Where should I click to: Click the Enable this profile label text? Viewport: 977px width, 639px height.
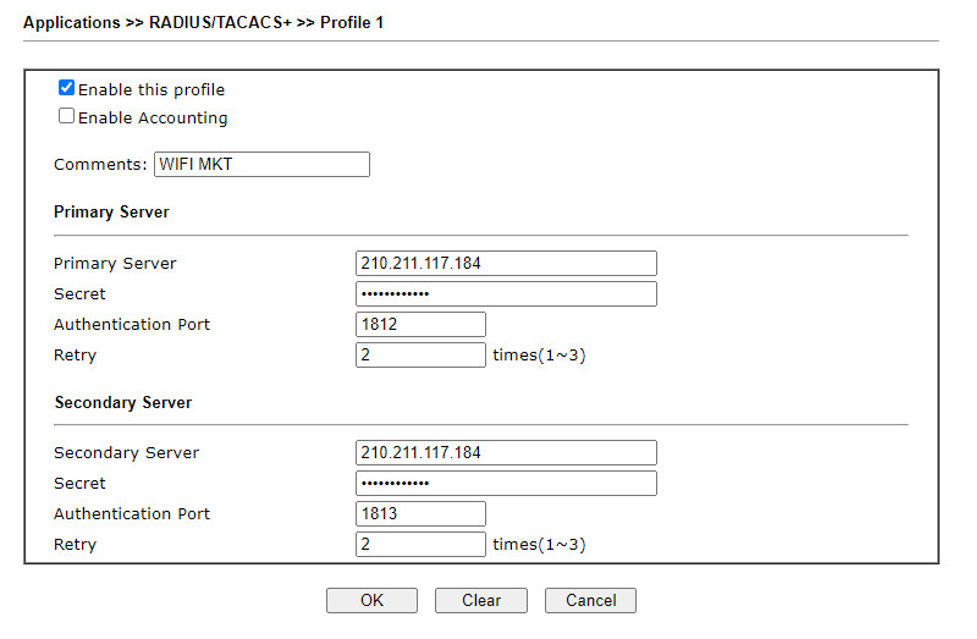(x=151, y=90)
